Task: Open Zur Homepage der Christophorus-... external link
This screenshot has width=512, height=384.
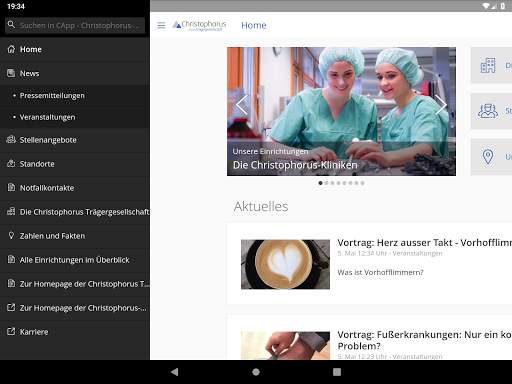Action: click(75, 308)
